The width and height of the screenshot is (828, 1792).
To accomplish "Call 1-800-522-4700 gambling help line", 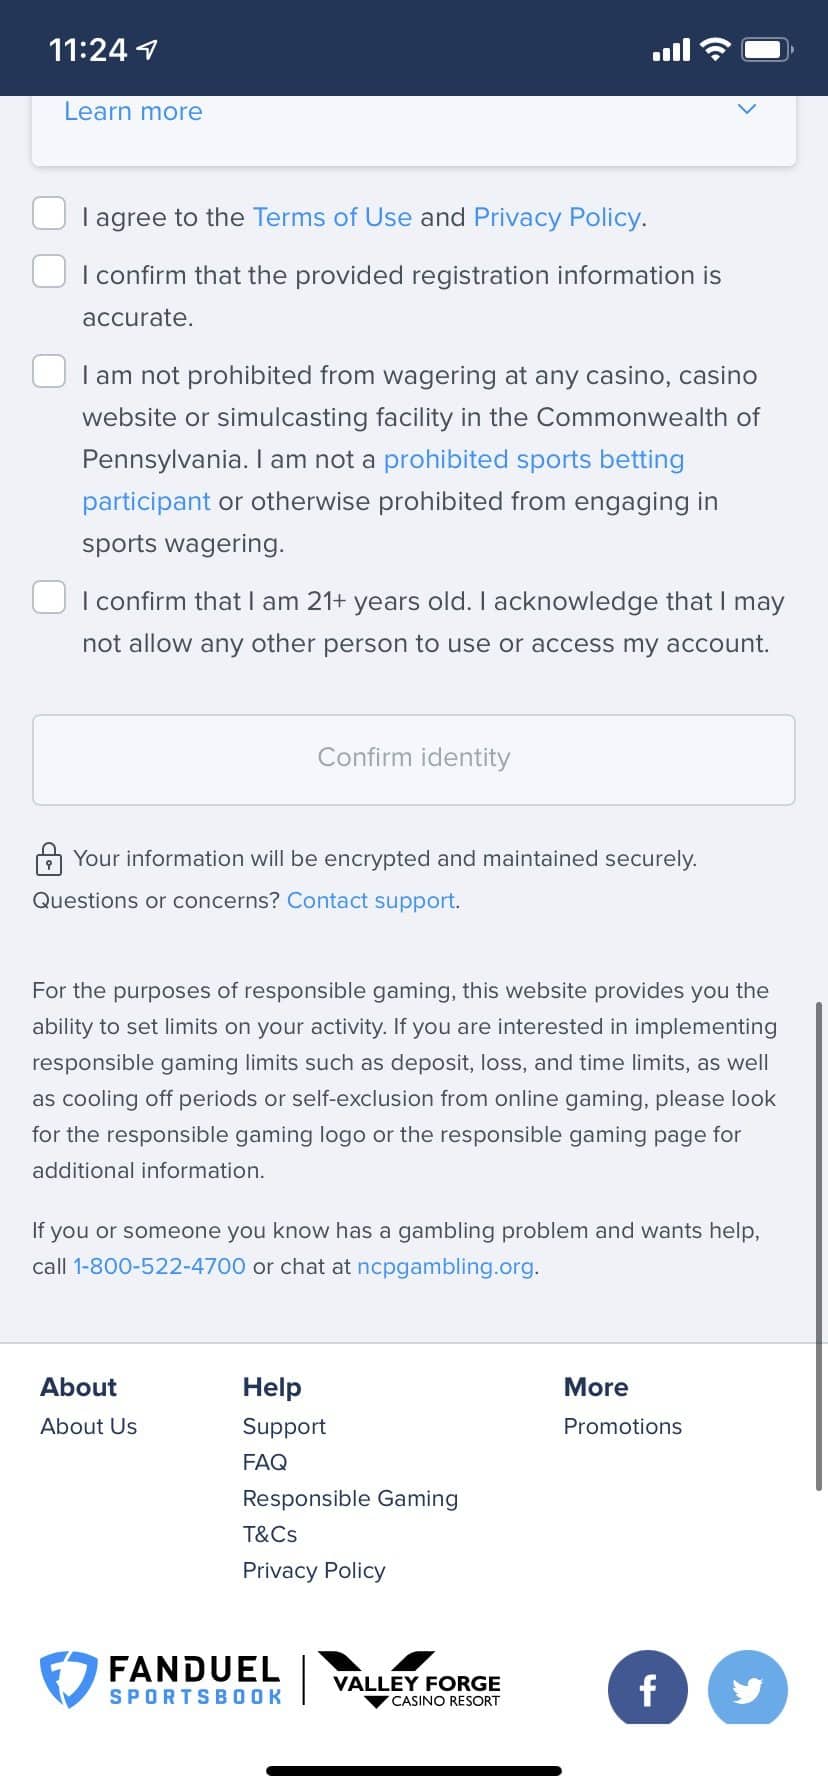I will coord(158,1265).
